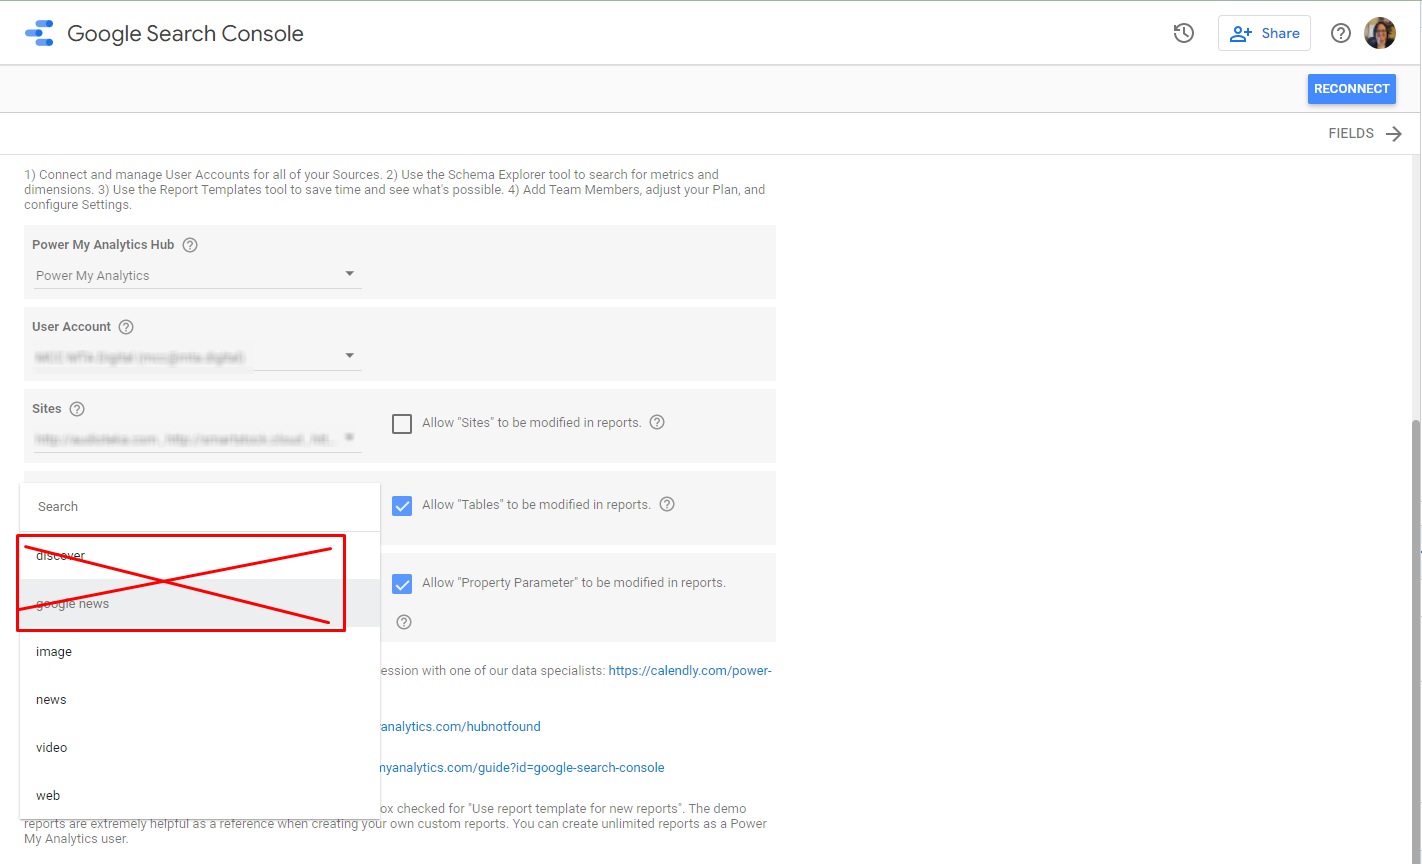
Task: Uncheck Allow "Tables" to be modified
Action: pos(402,505)
